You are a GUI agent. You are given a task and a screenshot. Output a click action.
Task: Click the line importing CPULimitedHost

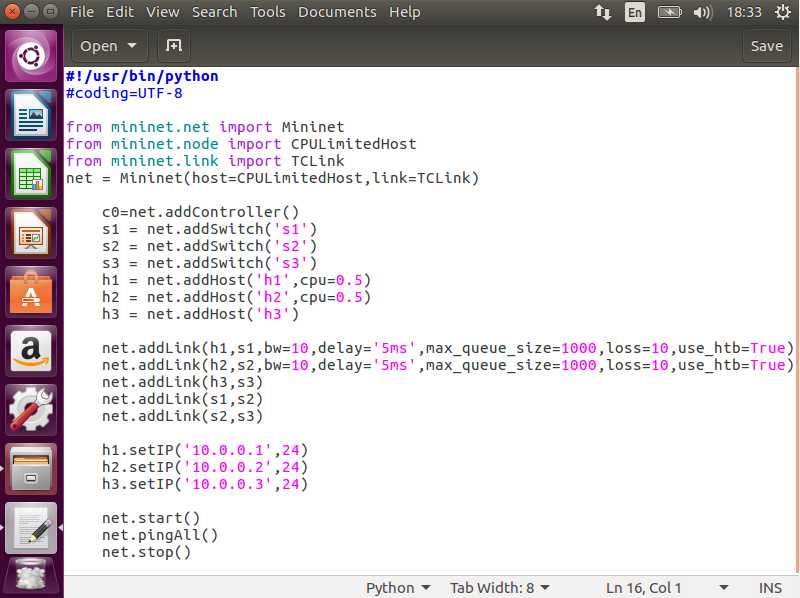point(241,144)
